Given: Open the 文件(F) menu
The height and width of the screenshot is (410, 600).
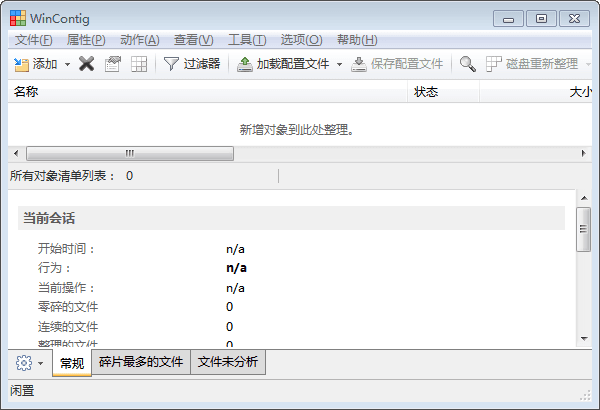Looking at the screenshot, I should (34, 40).
